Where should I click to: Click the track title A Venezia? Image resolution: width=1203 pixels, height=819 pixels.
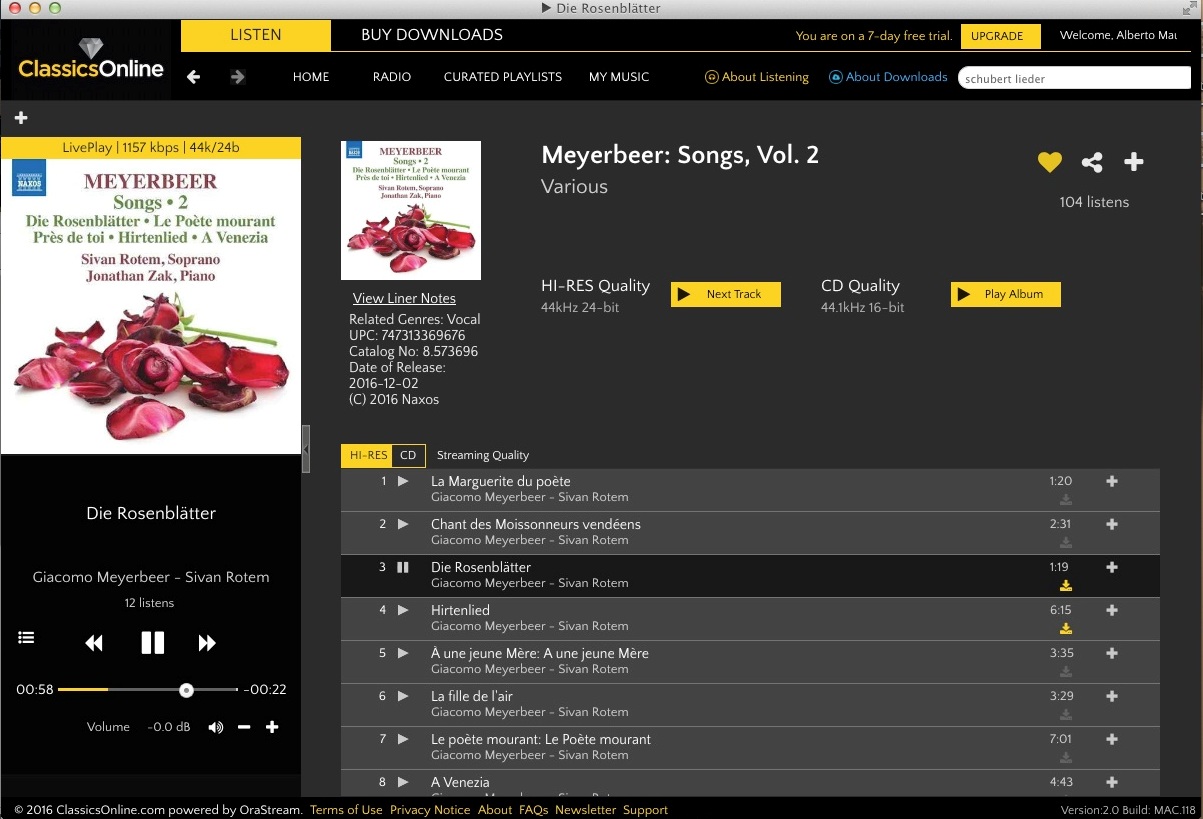point(460,782)
